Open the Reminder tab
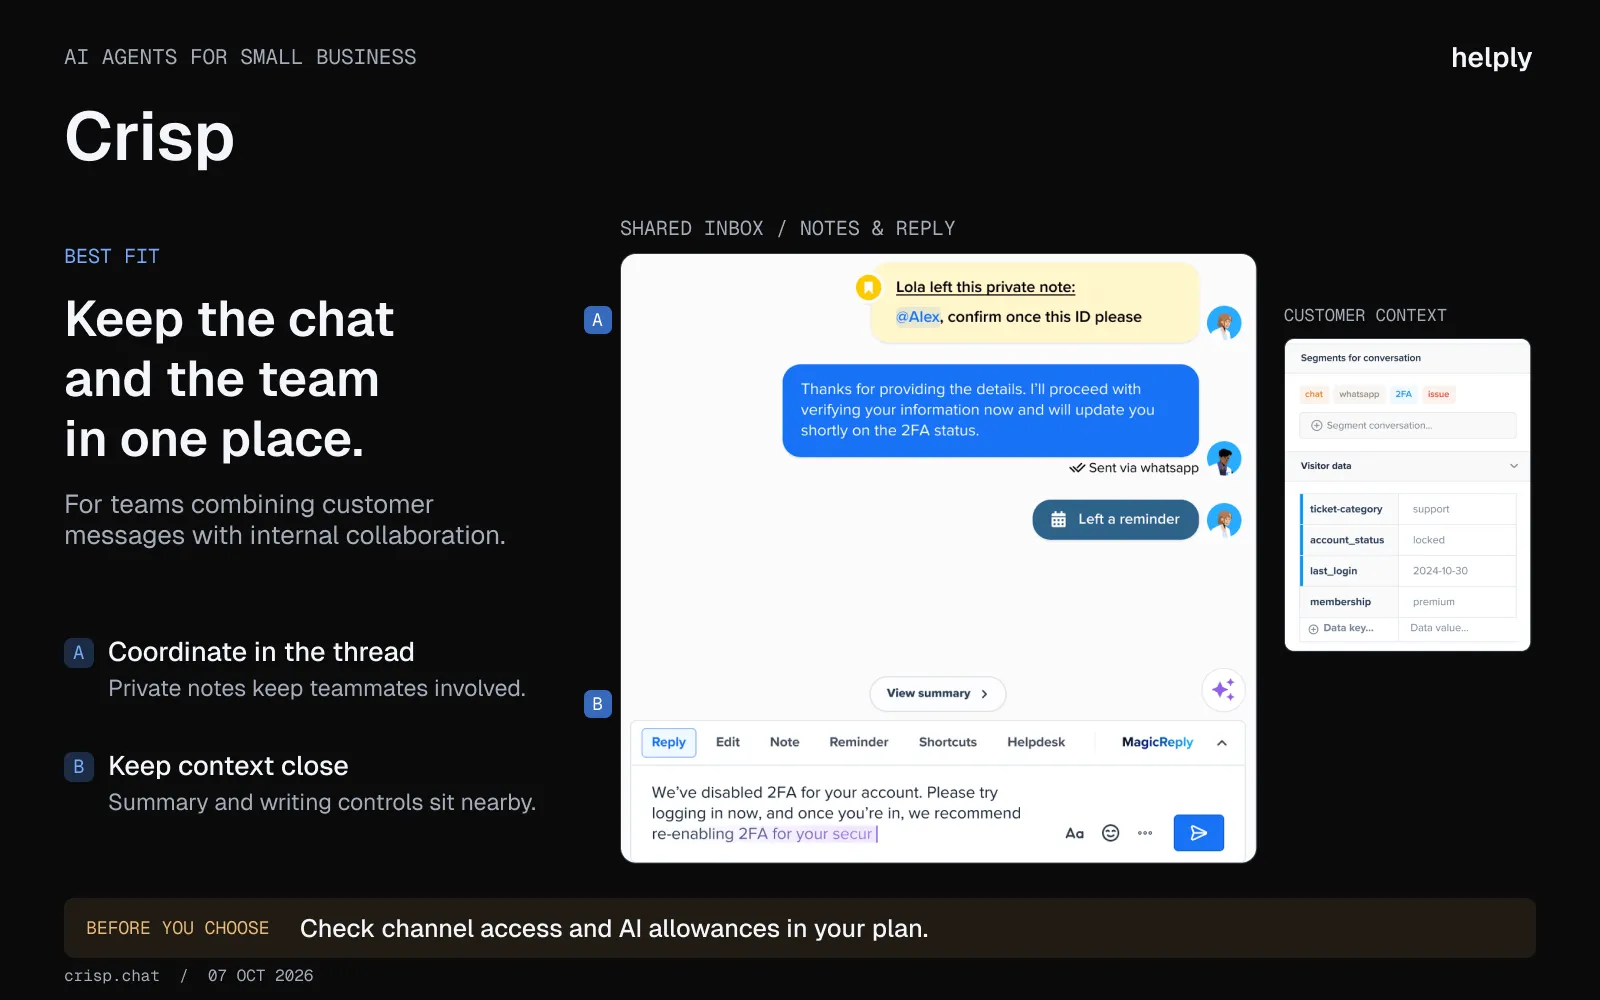 point(858,742)
